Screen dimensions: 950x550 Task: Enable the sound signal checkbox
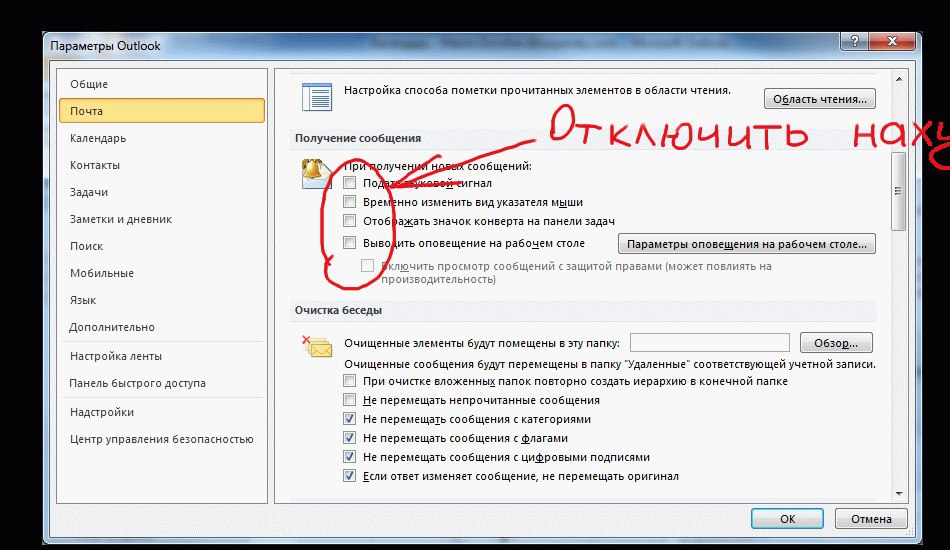pyautogui.click(x=350, y=183)
